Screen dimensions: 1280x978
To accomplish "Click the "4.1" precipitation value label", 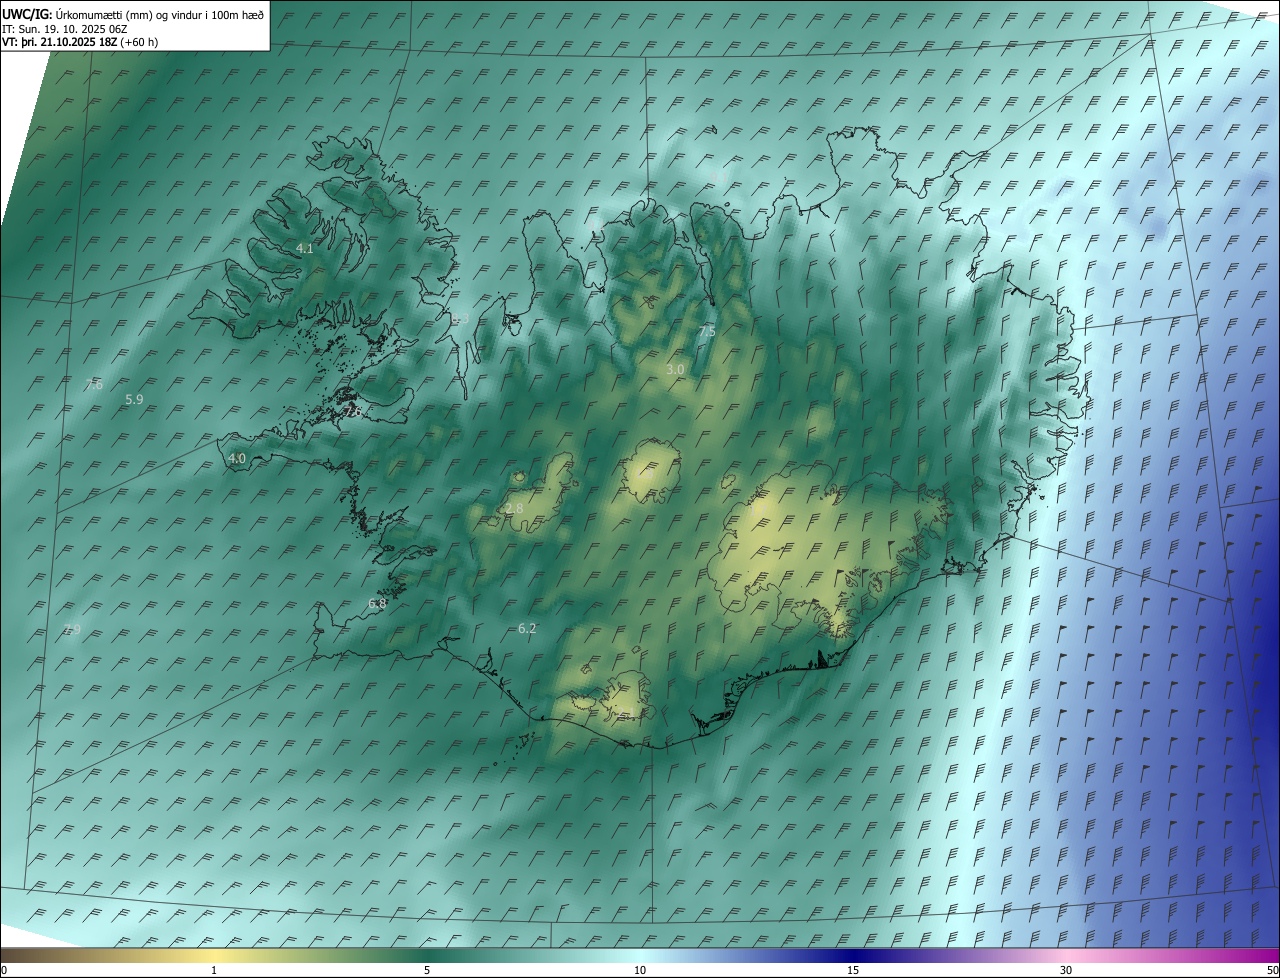I will pos(305,248).
